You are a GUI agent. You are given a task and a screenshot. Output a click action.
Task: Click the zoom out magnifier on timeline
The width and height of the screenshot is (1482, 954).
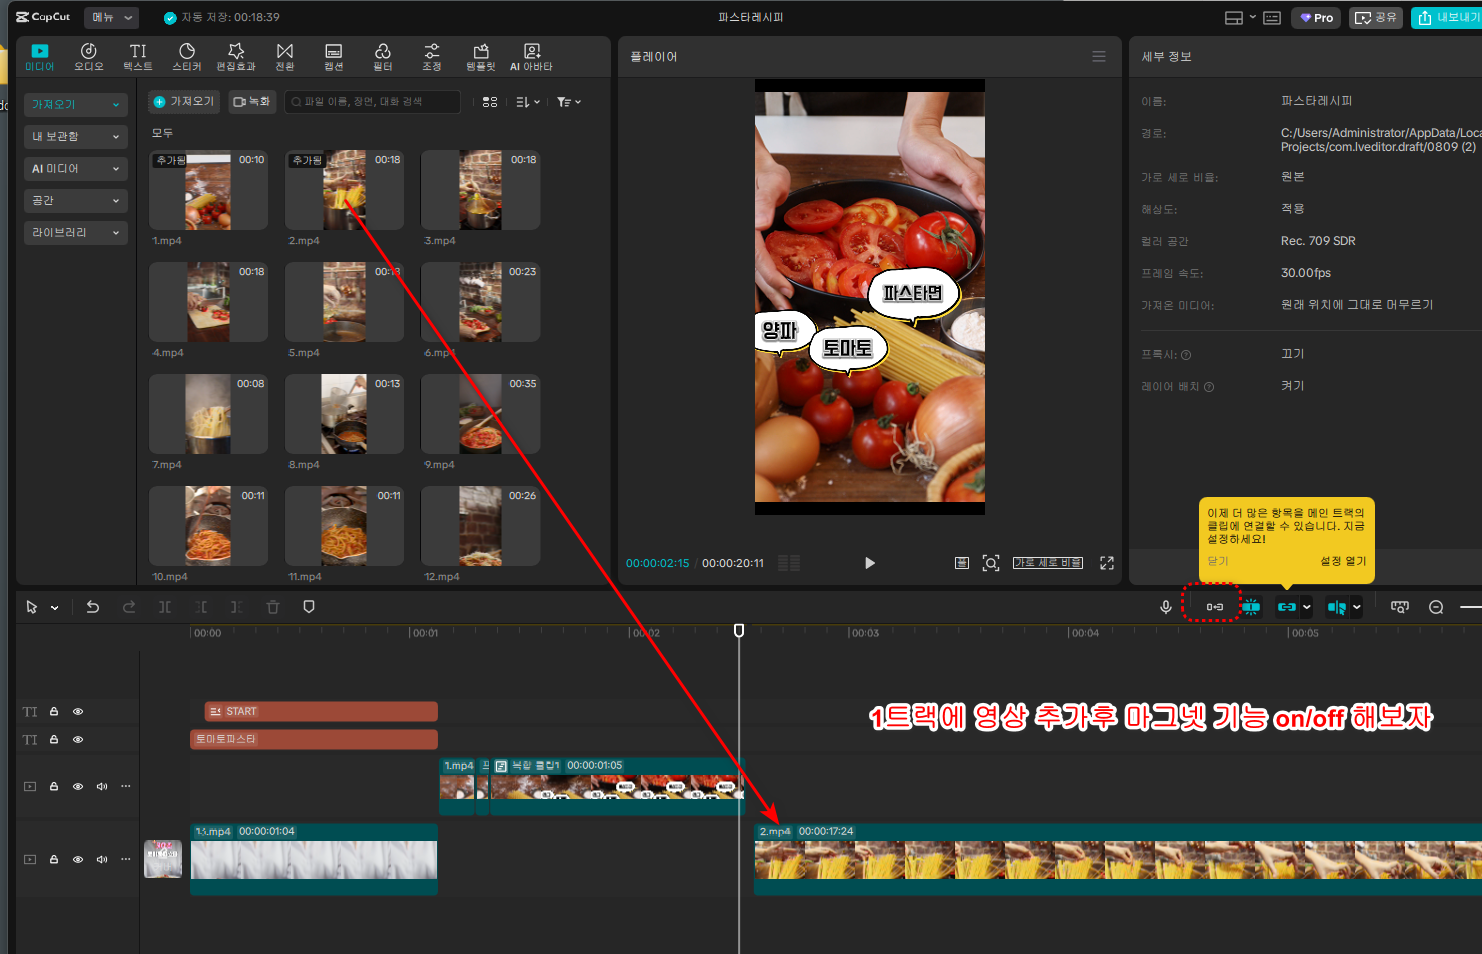click(x=1436, y=607)
